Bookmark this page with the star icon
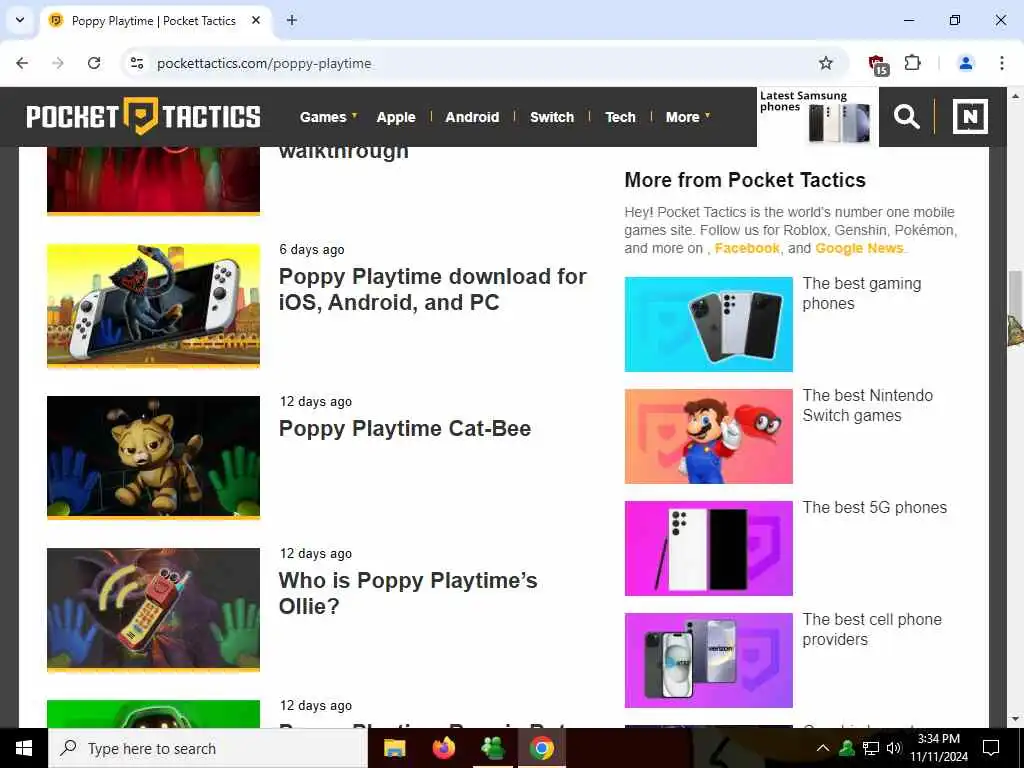 pyautogui.click(x=825, y=63)
